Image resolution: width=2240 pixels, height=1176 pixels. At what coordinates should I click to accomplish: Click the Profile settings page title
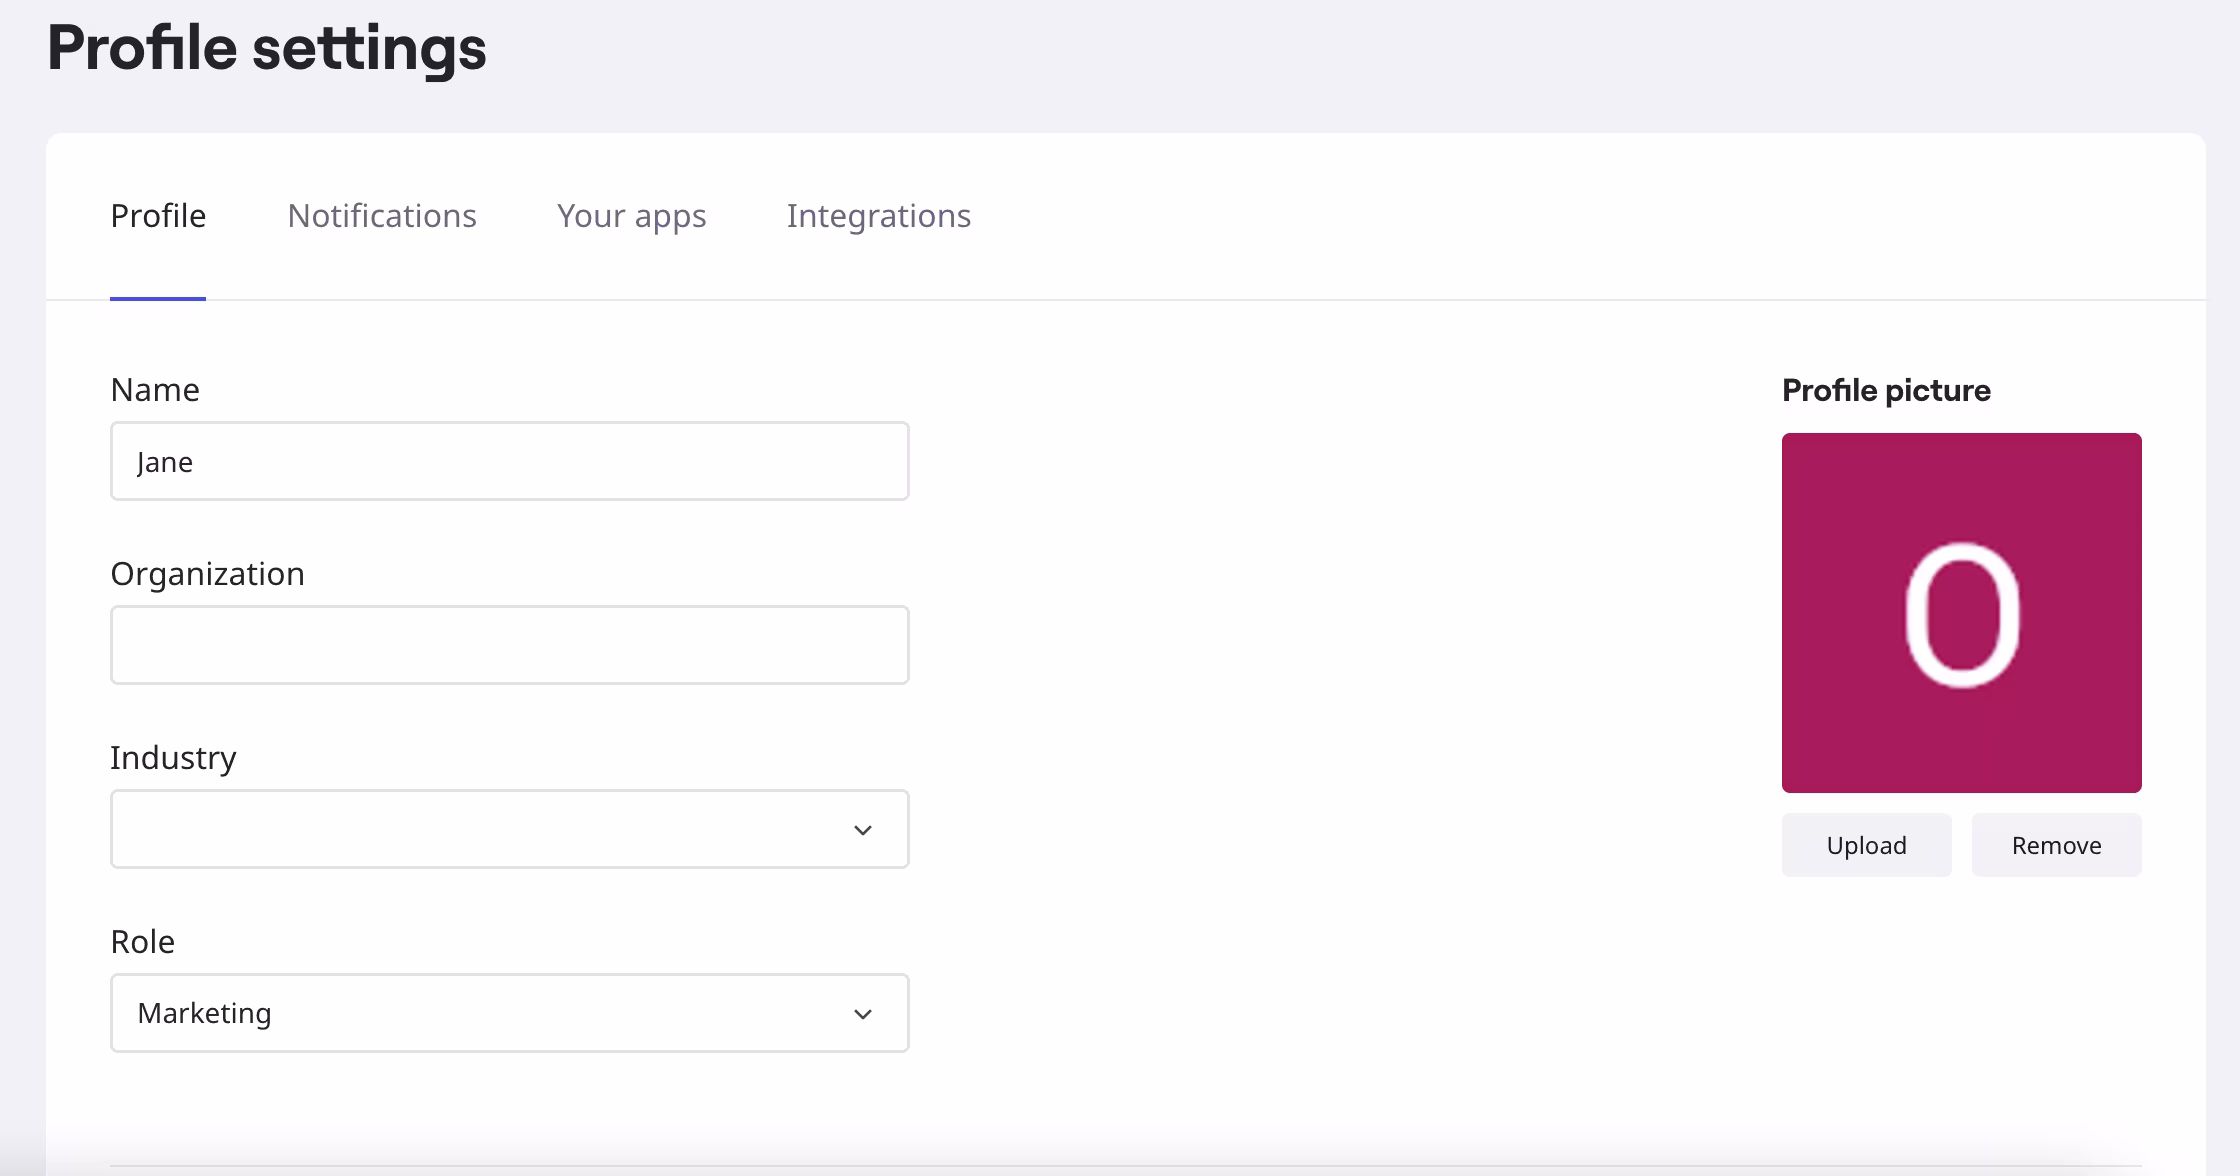coord(266,48)
